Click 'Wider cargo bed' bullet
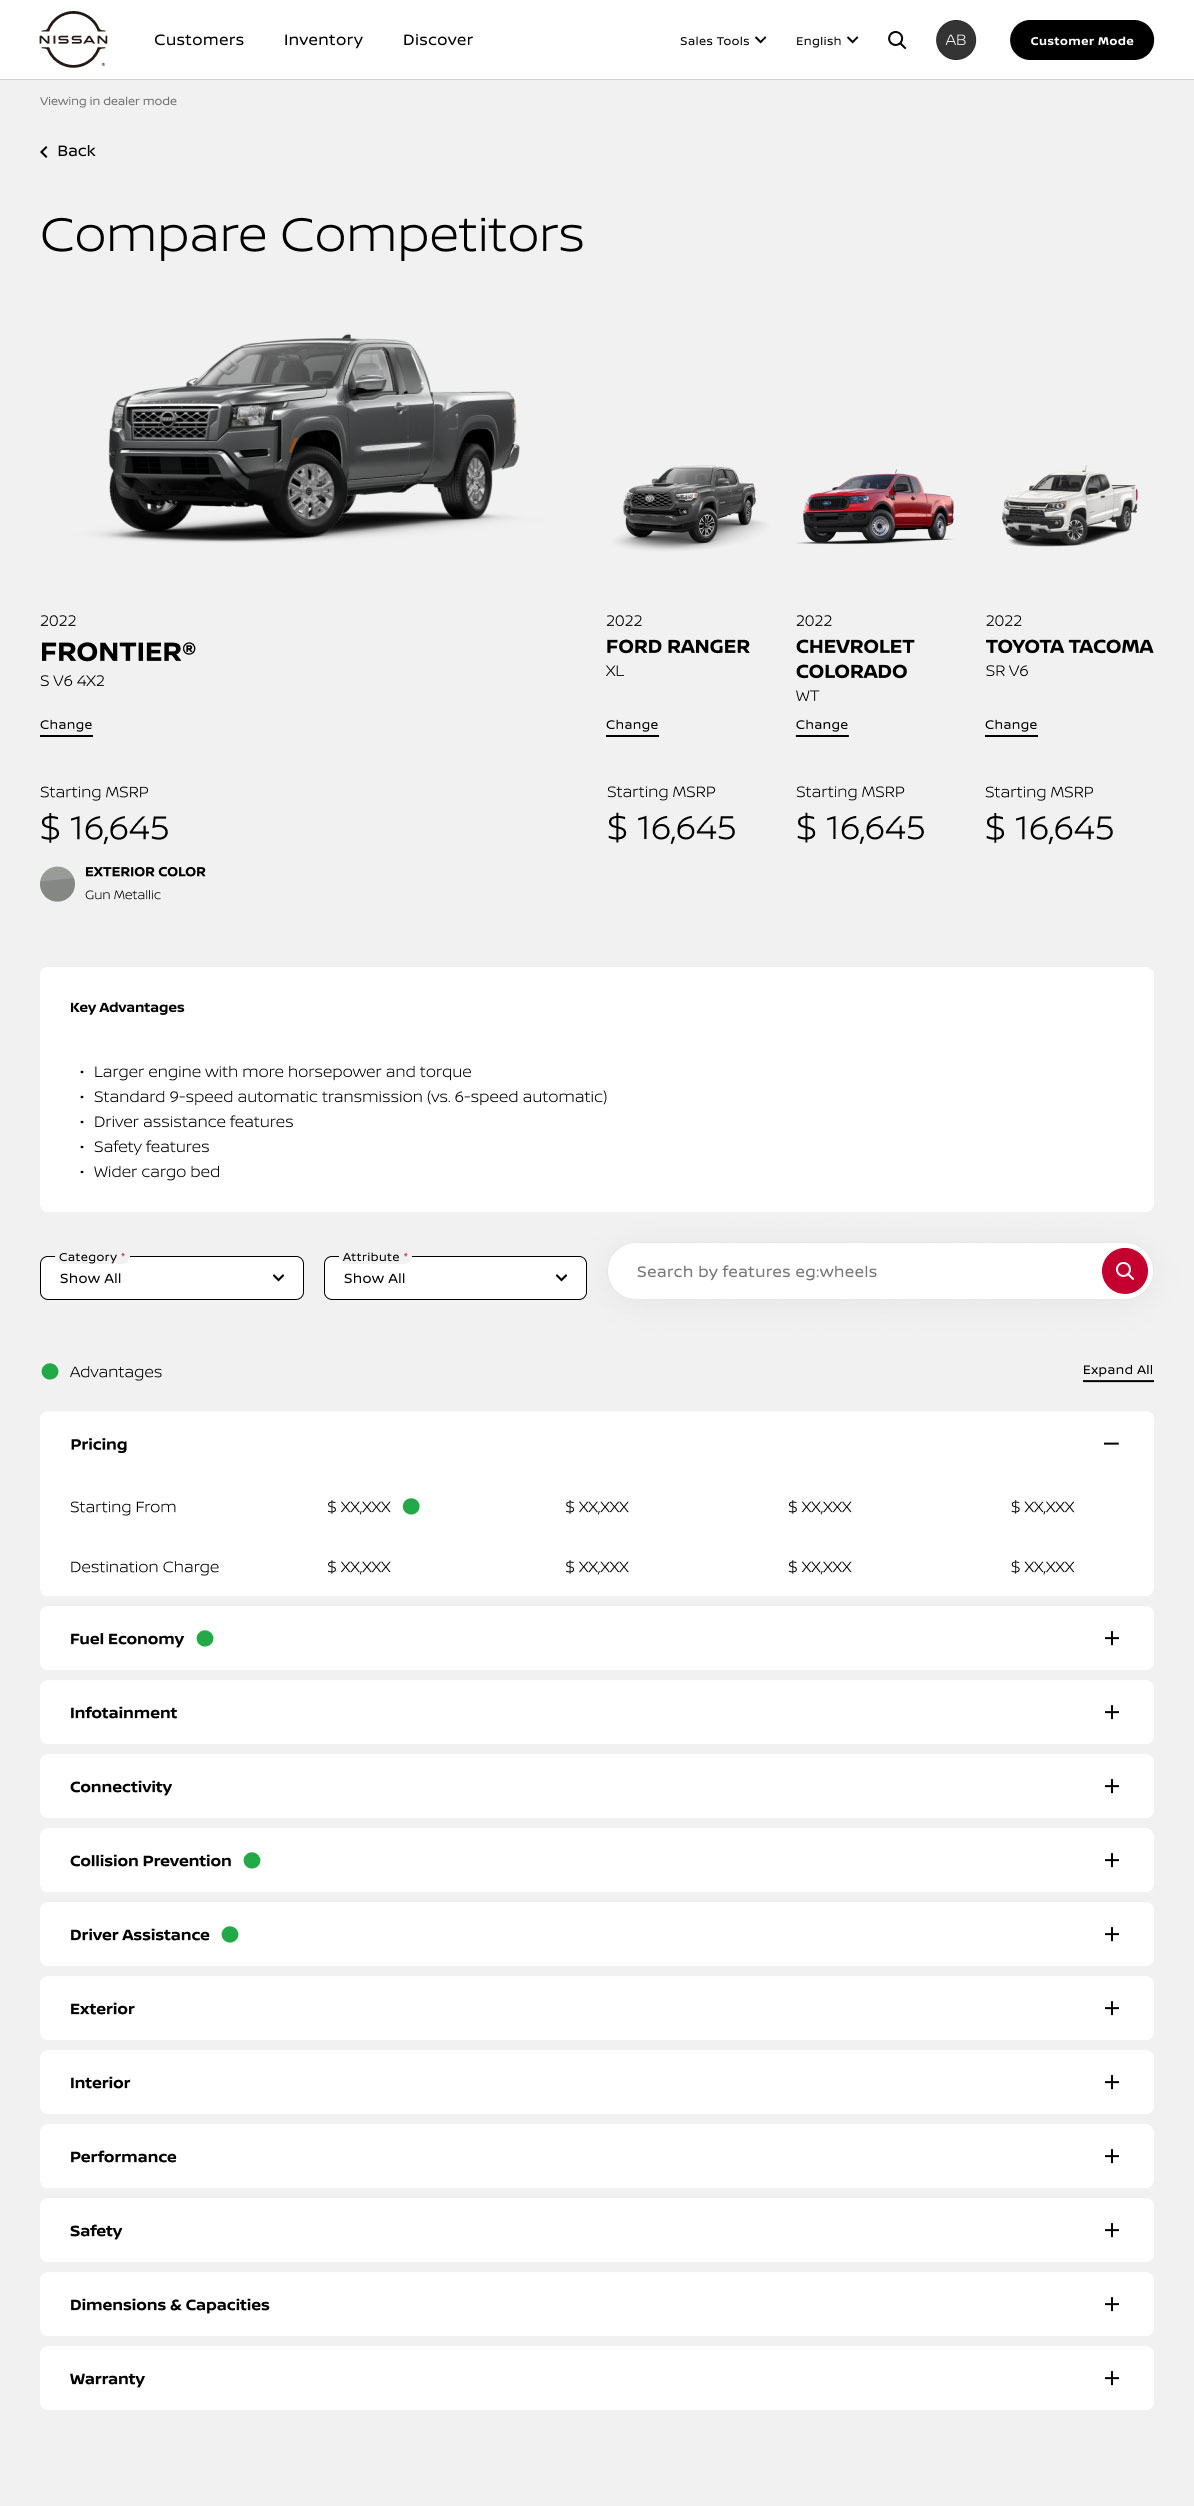The width and height of the screenshot is (1194, 2506). [x=157, y=1172]
